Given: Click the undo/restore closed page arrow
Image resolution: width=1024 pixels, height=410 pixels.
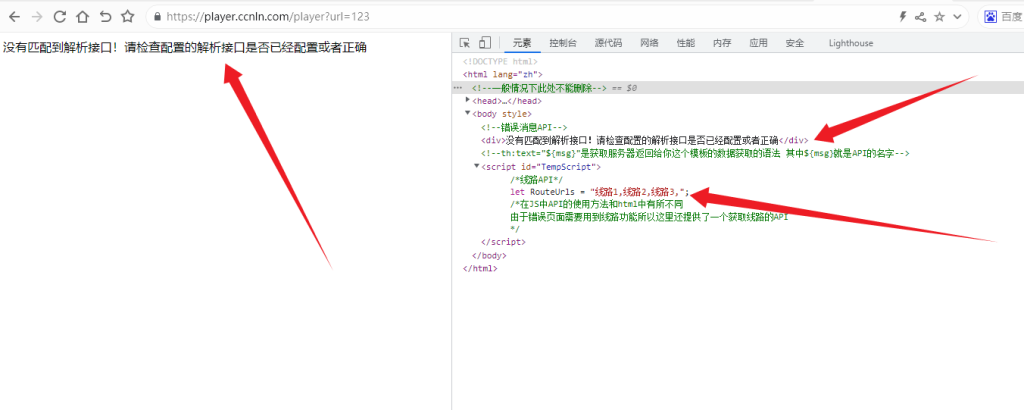Looking at the screenshot, I should [x=105, y=16].
